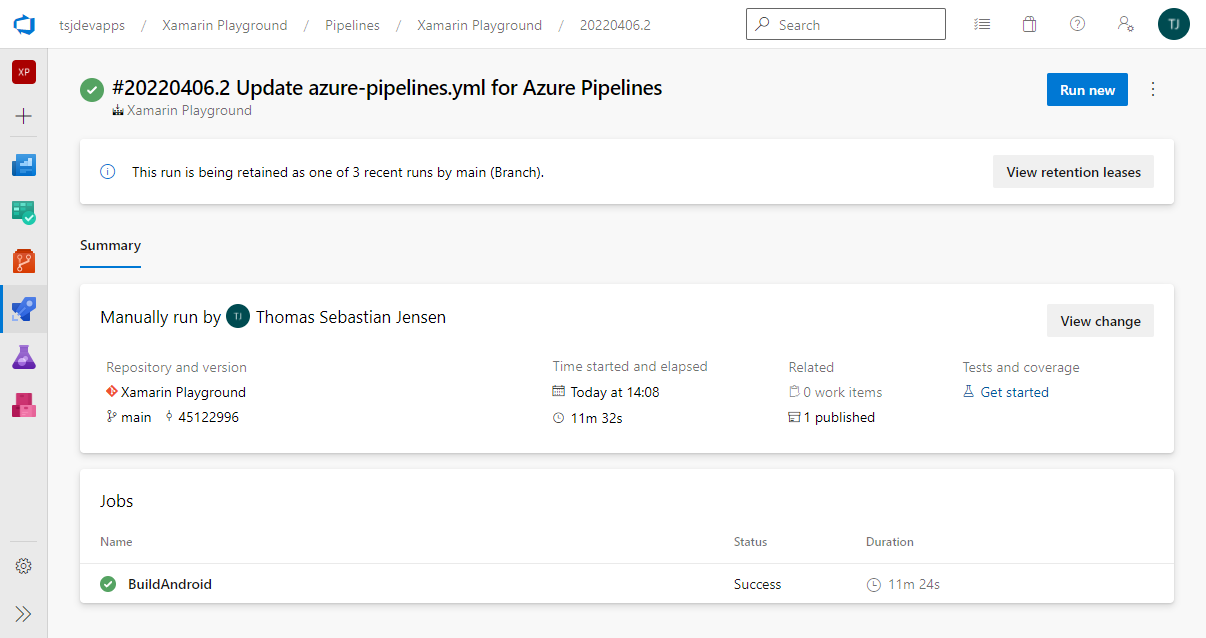Open More actions three-dot menu
The image size is (1206, 638).
tap(1153, 90)
